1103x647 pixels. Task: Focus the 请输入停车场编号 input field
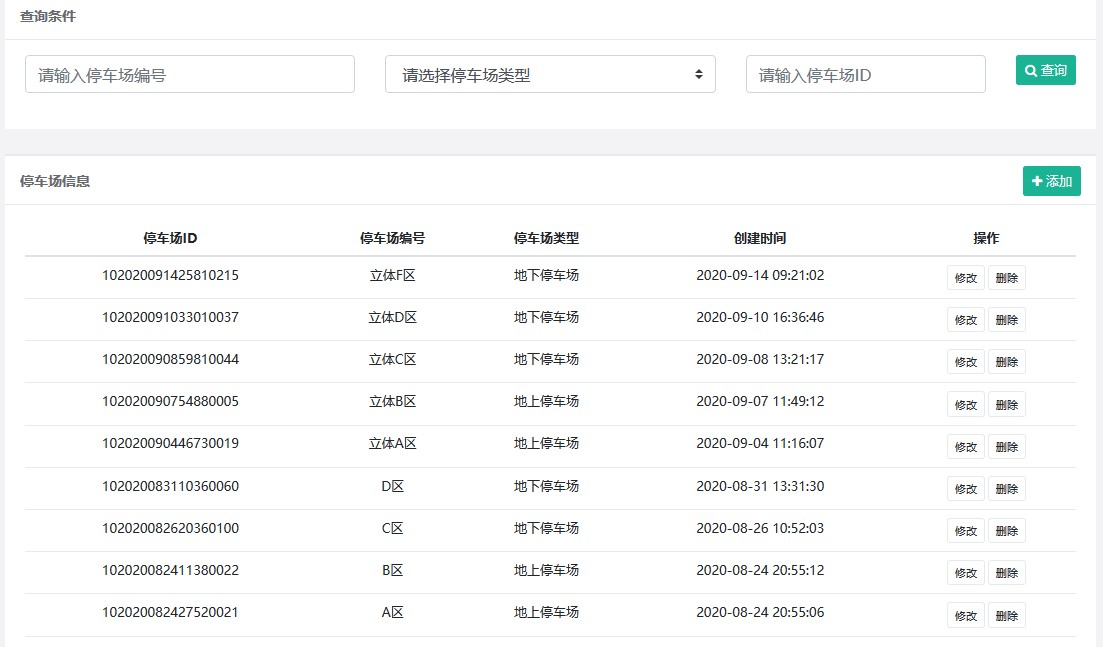pyautogui.click(x=190, y=74)
